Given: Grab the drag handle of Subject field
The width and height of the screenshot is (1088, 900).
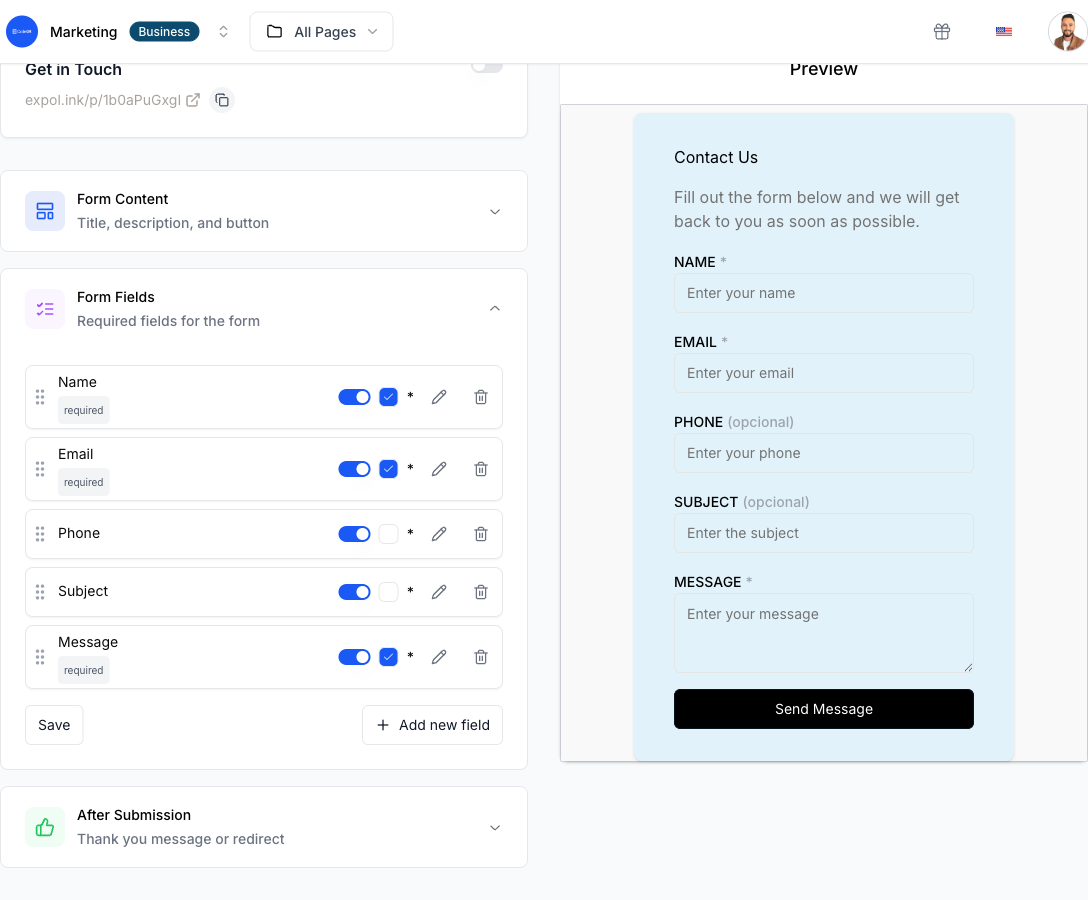Looking at the screenshot, I should click(x=40, y=592).
